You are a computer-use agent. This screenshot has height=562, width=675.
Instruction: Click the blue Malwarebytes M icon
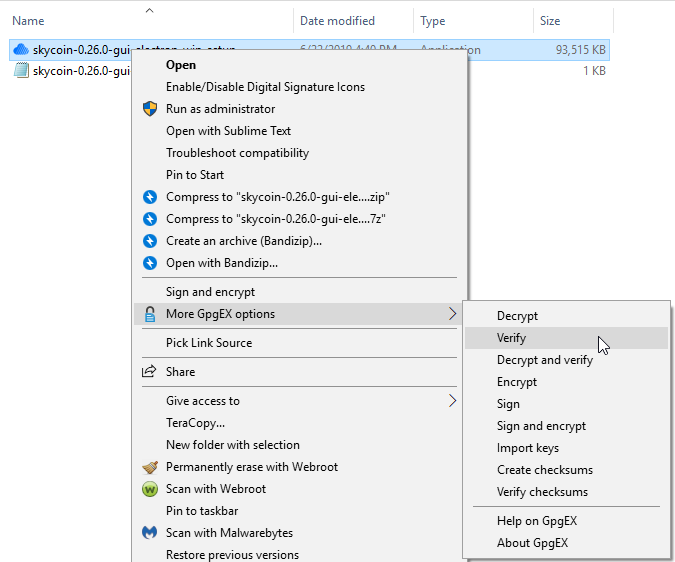click(149, 533)
